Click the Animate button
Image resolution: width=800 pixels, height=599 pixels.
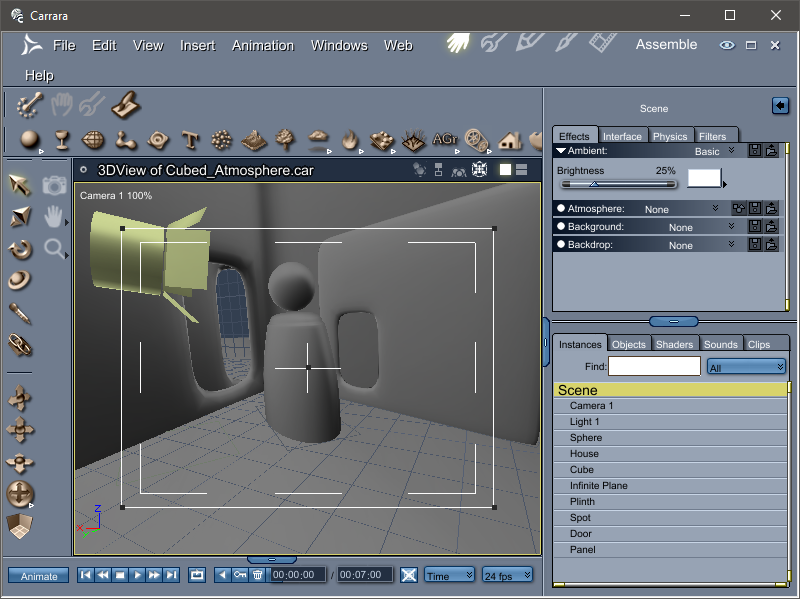[x=39, y=576]
